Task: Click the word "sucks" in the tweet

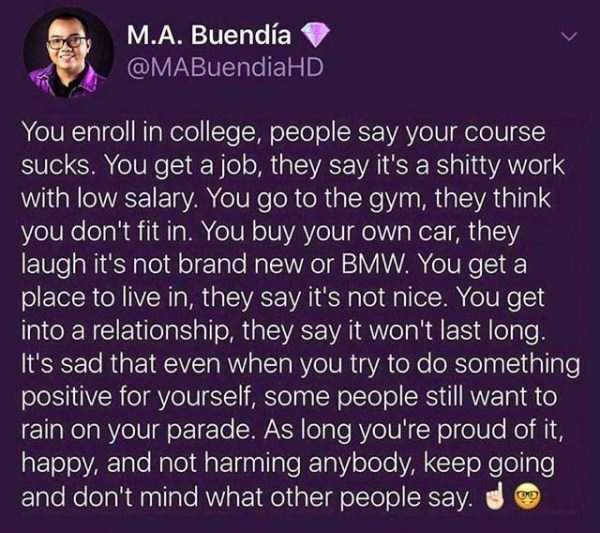Action: point(56,166)
